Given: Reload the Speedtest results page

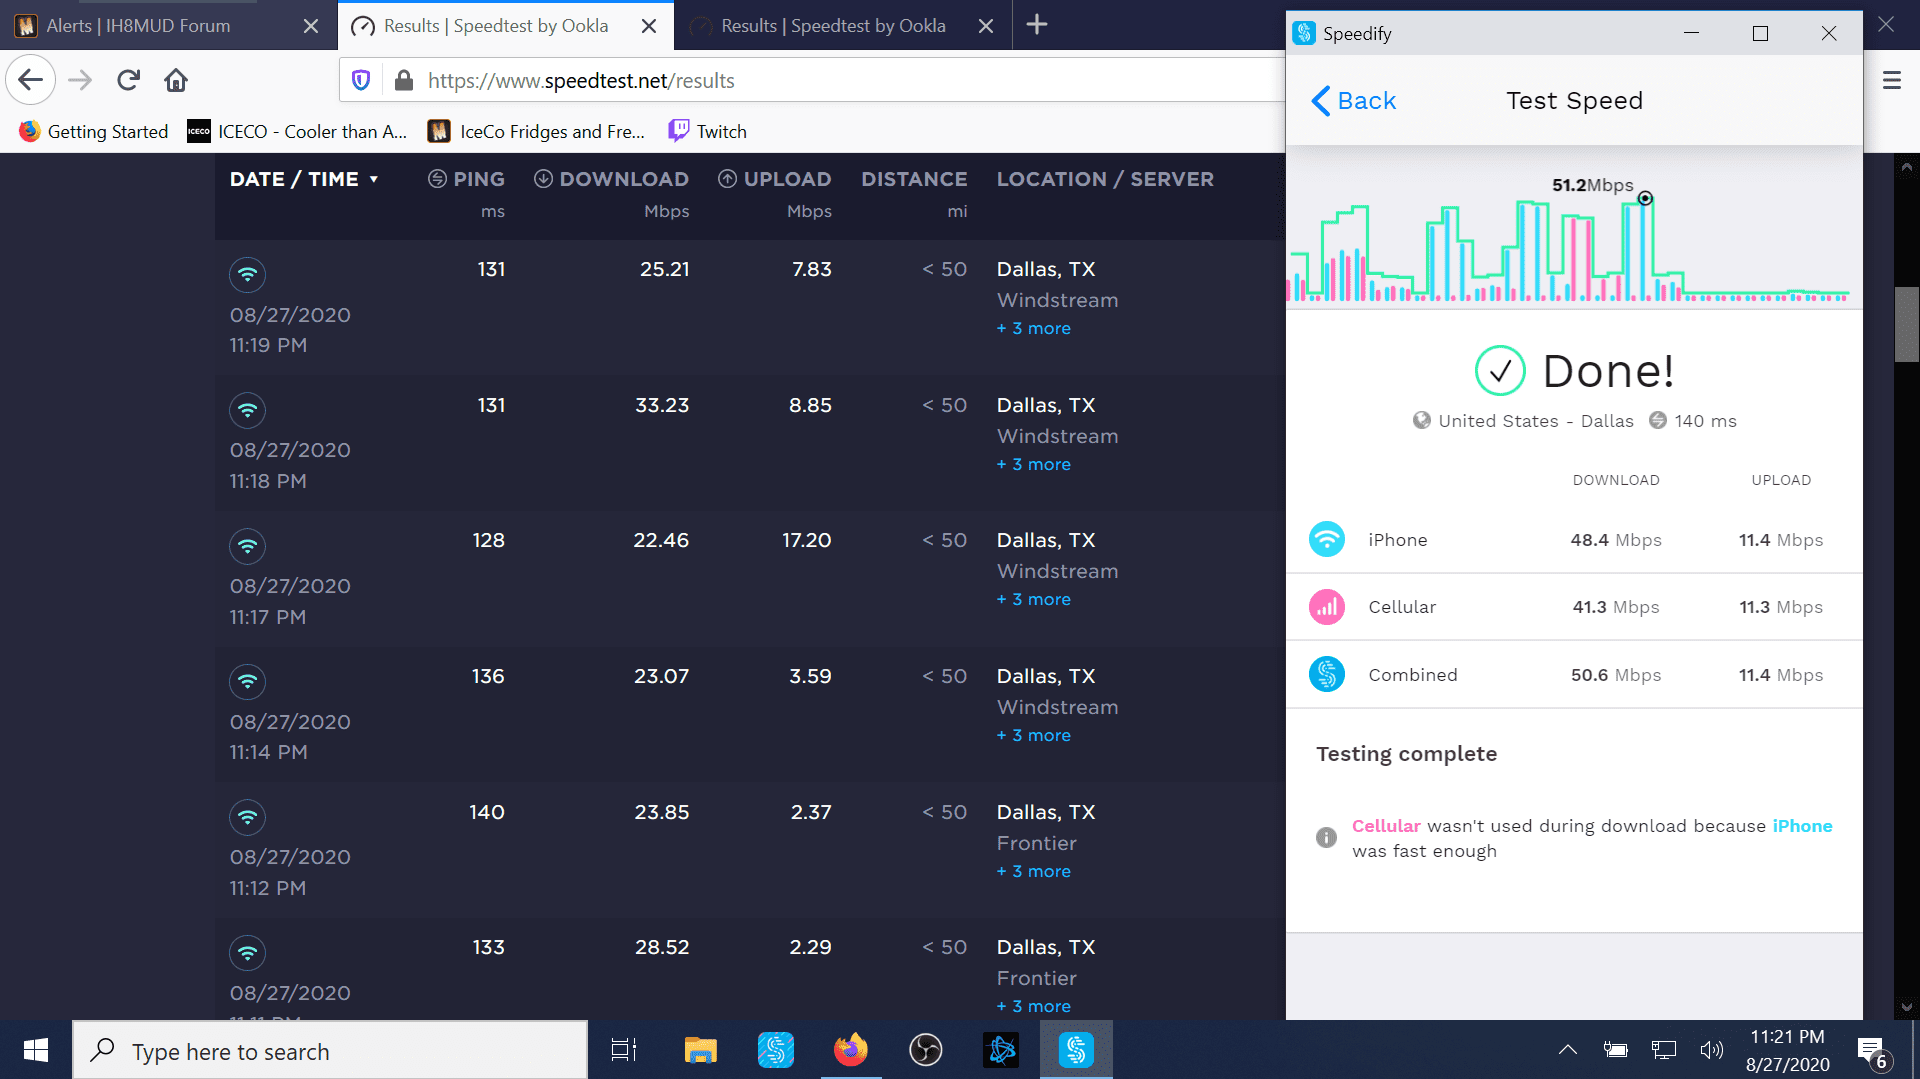Looking at the screenshot, I should coord(128,80).
